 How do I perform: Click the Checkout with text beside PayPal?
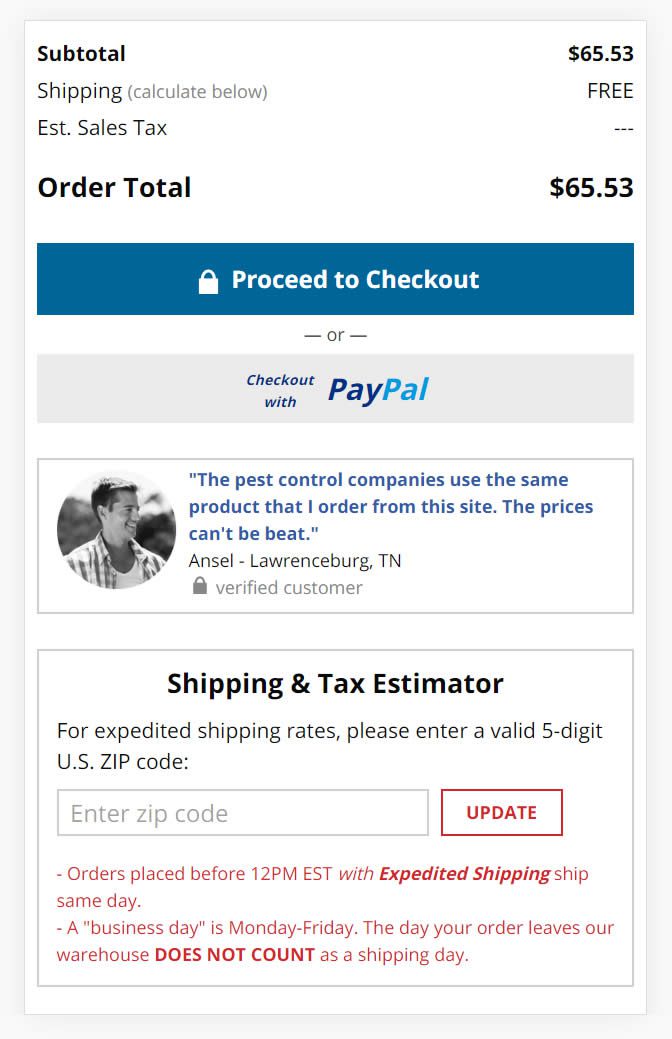[x=280, y=391]
